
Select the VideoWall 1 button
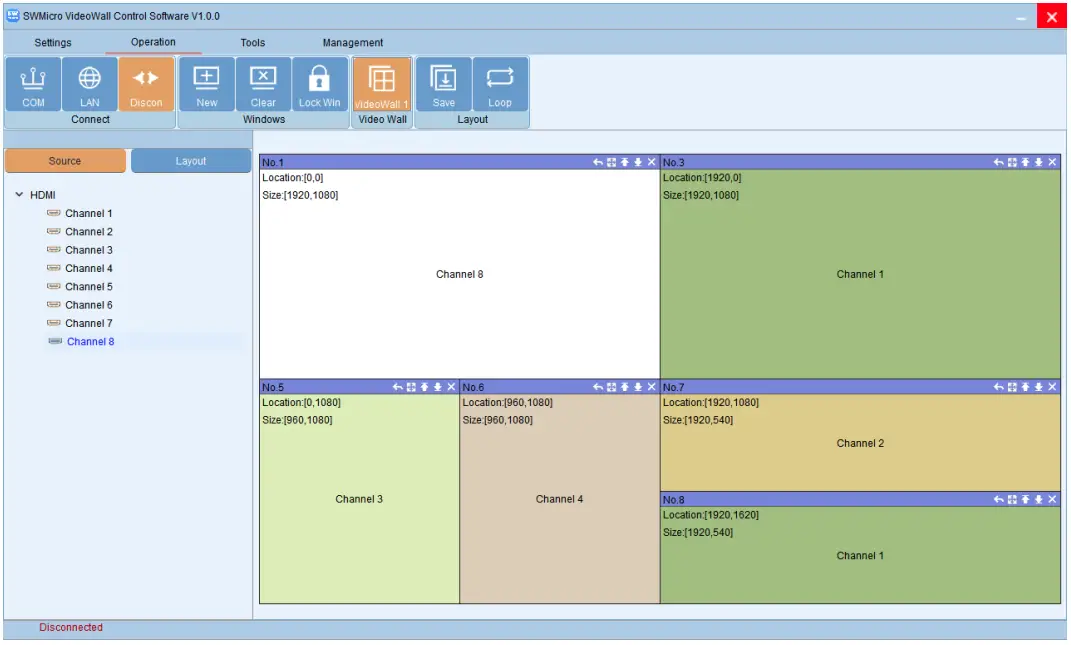(x=382, y=84)
